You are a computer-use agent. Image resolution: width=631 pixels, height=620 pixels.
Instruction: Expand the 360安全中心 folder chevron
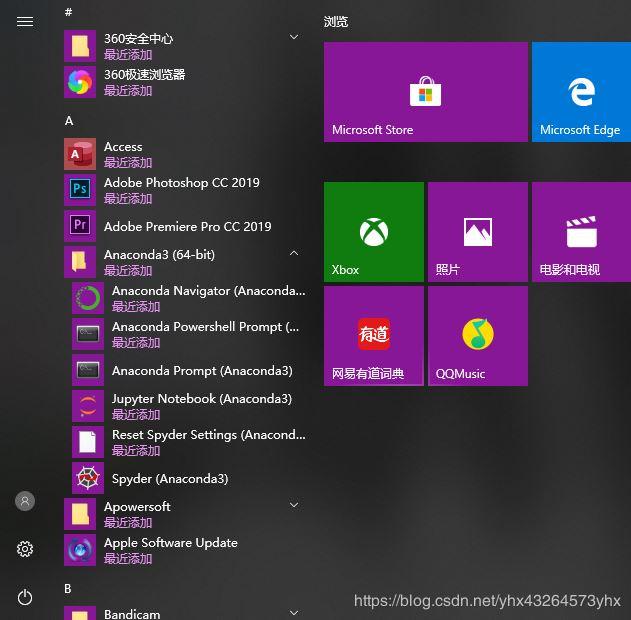coord(294,37)
